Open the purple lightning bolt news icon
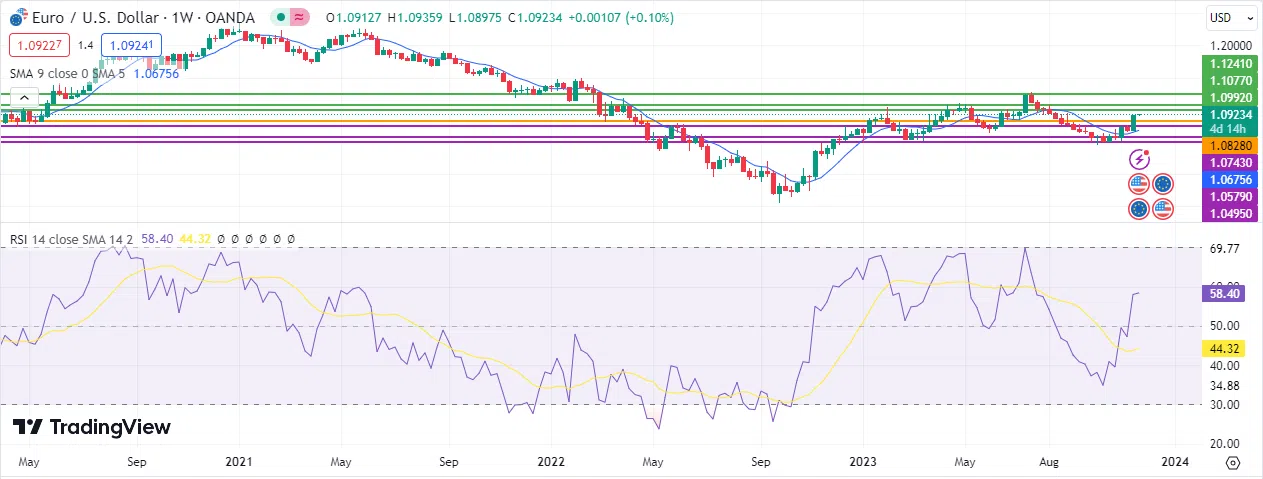Viewport: 1263px width, 479px height. pyautogui.click(x=1141, y=158)
